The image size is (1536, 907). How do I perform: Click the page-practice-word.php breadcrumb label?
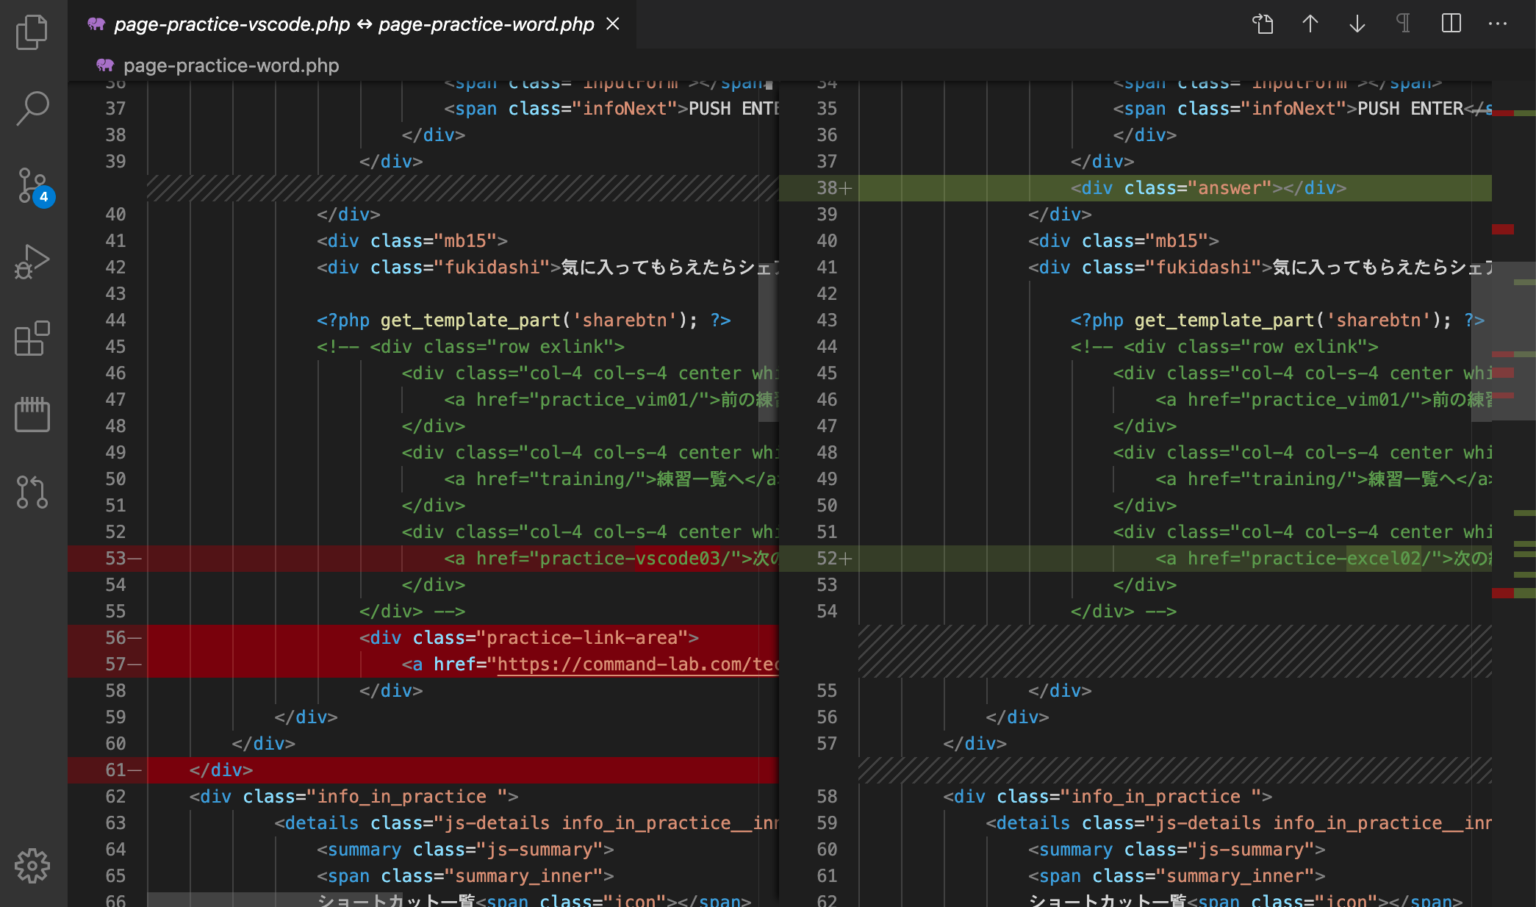(231, 65)
